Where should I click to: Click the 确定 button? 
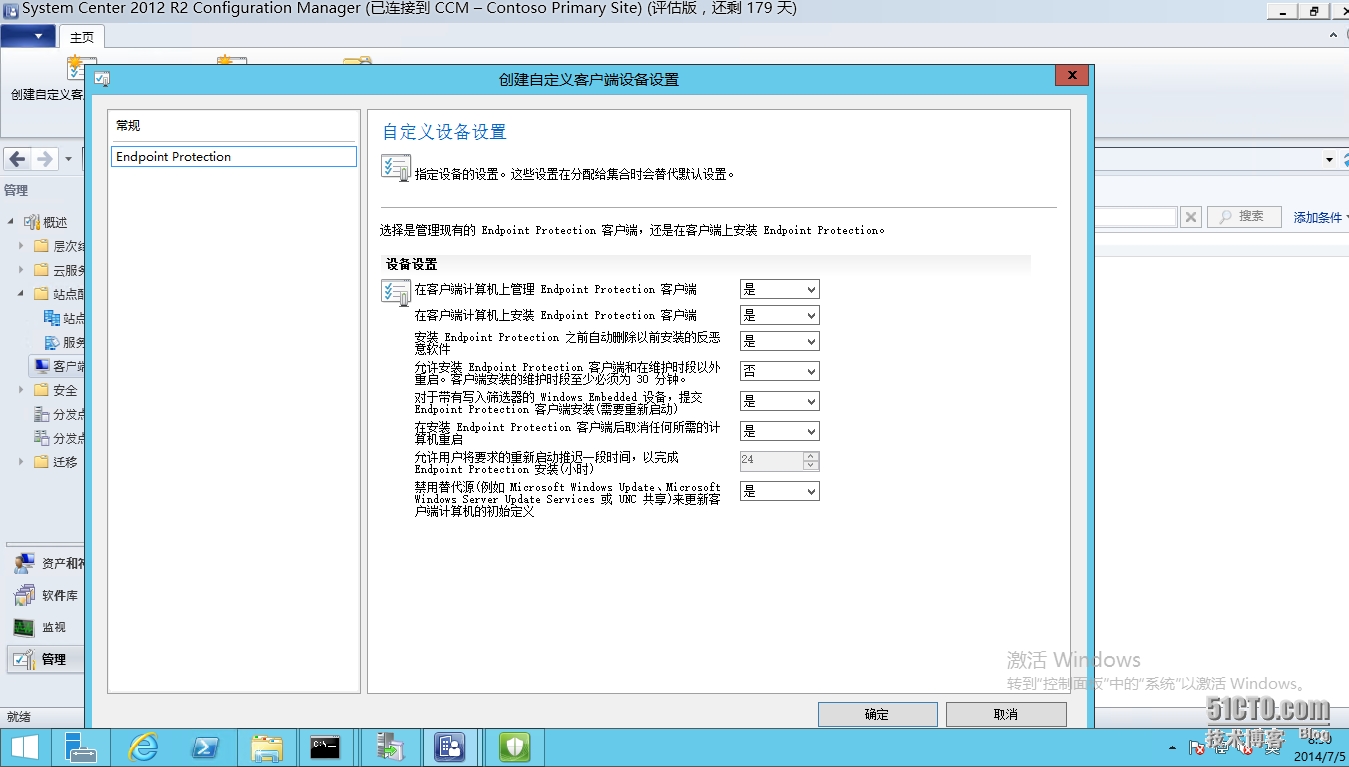click(877, 714)
